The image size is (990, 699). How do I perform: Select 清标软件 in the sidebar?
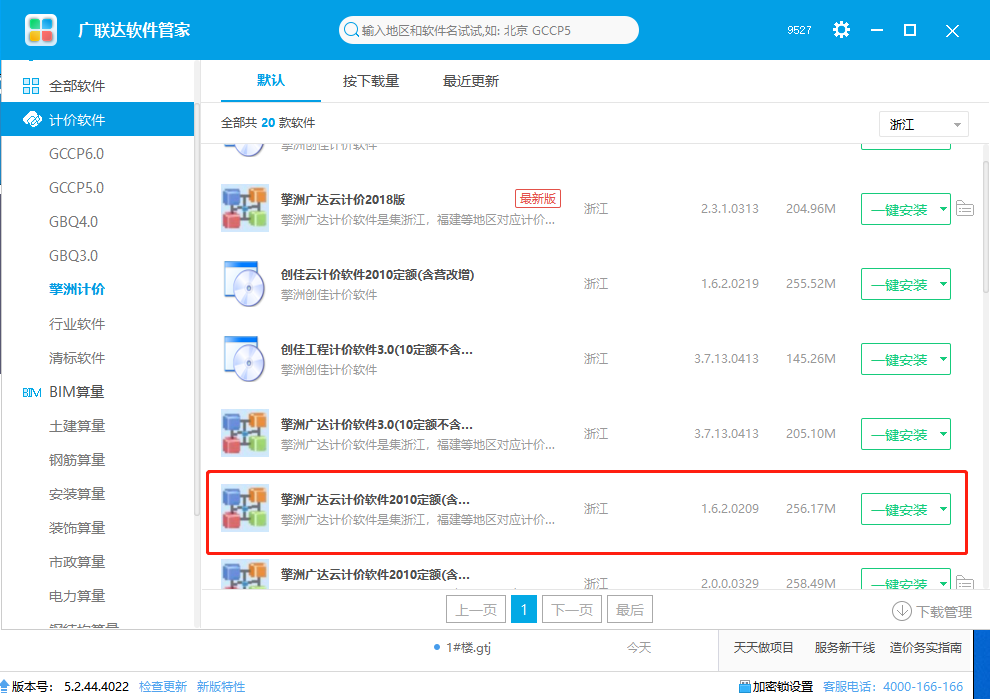tap(77, 358)
